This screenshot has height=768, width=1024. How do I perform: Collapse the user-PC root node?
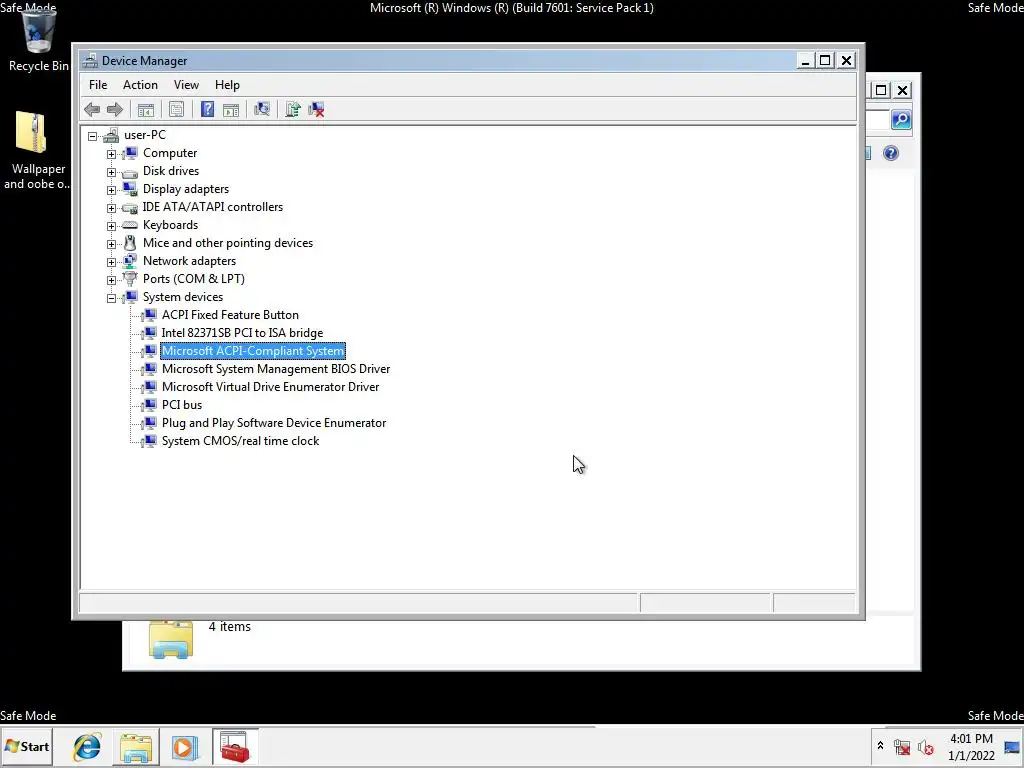(93, 136)
